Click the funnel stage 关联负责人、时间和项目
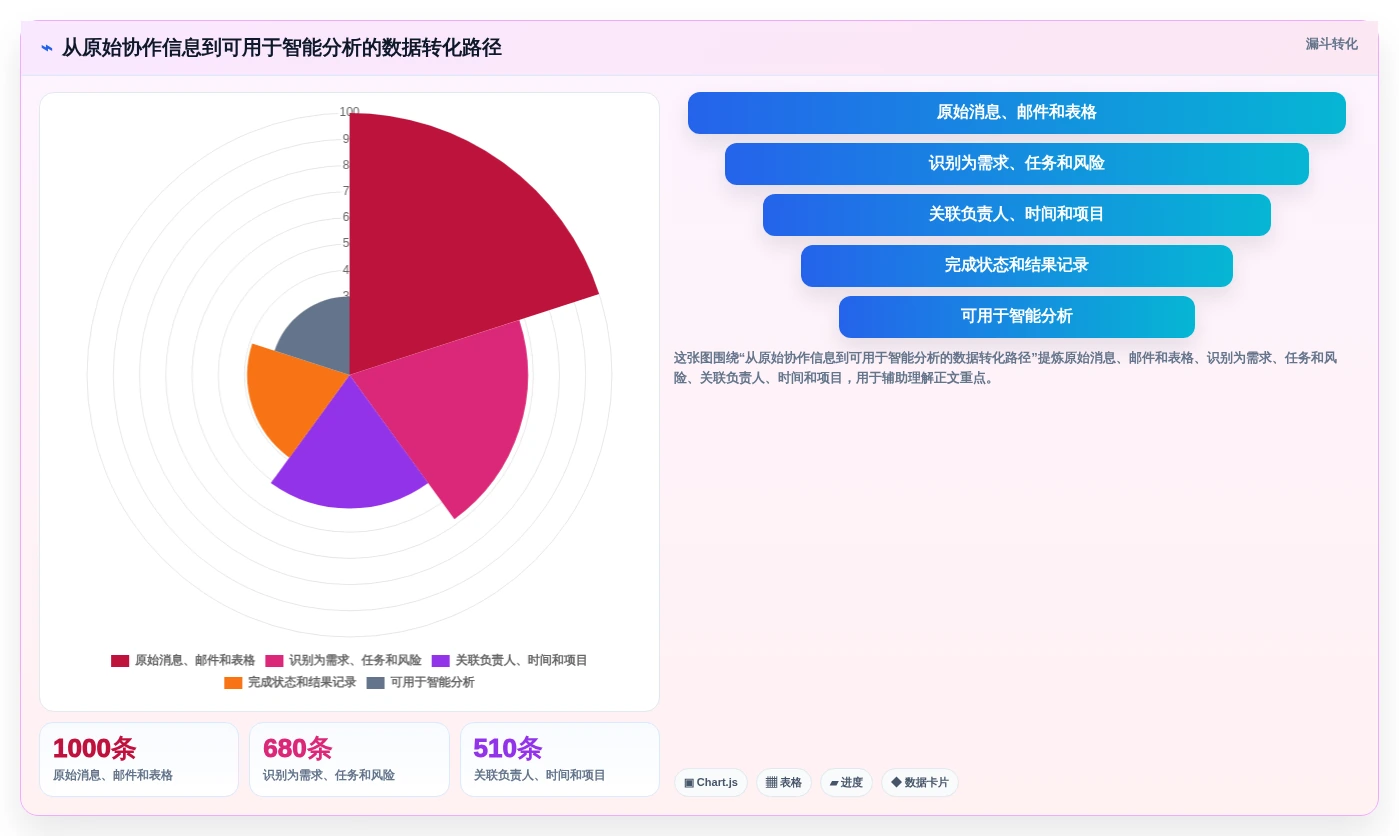1399x836 pixels. click(1016, 215)
